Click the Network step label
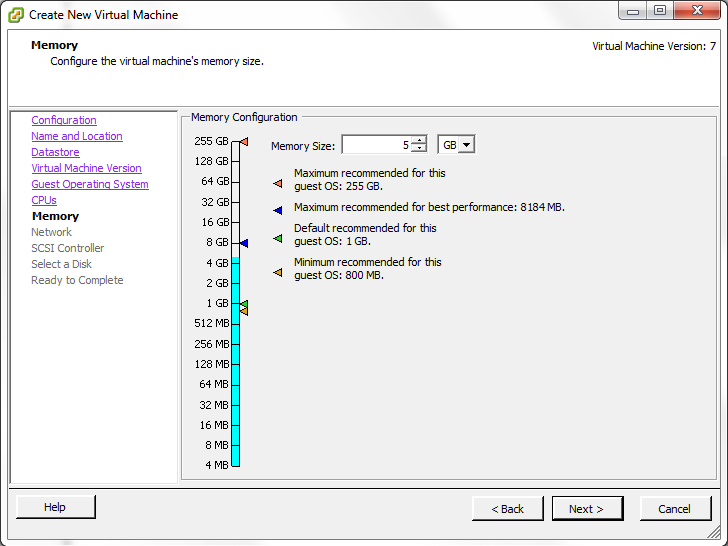 (52, 232)
